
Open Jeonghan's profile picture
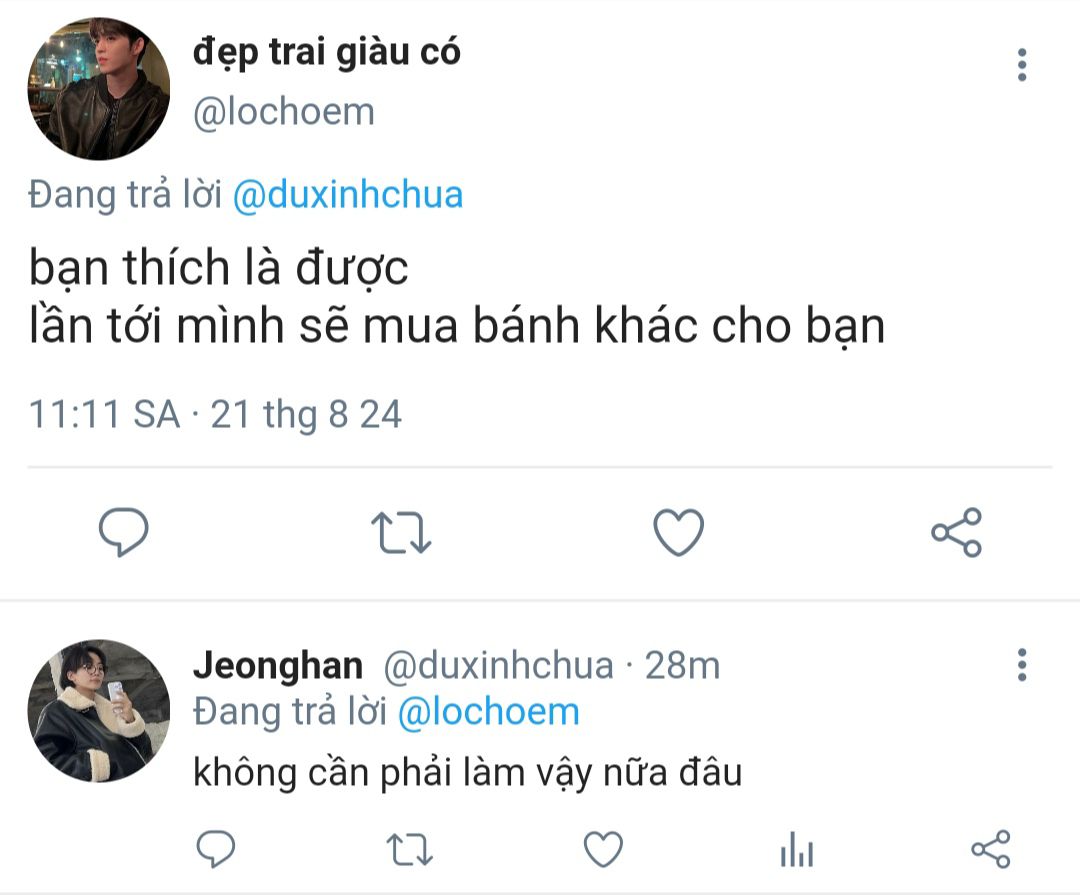pyautogui.click(x=98, y=711)
